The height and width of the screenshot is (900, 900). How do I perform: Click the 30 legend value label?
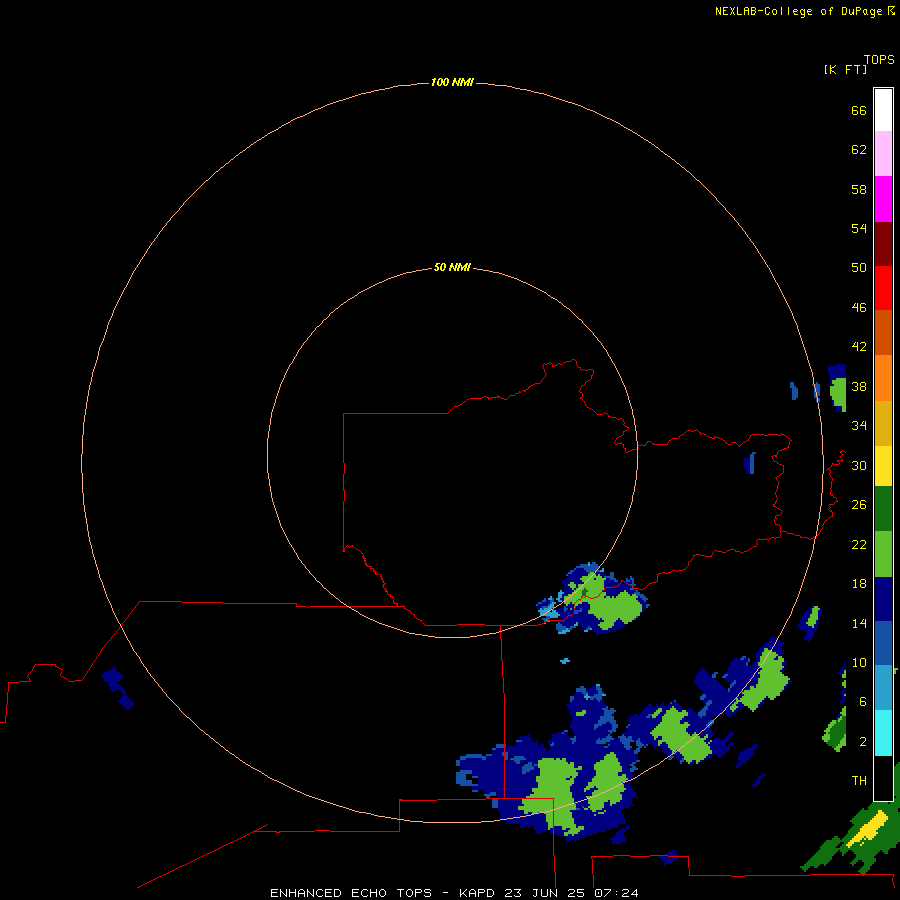tap(859, 465)
